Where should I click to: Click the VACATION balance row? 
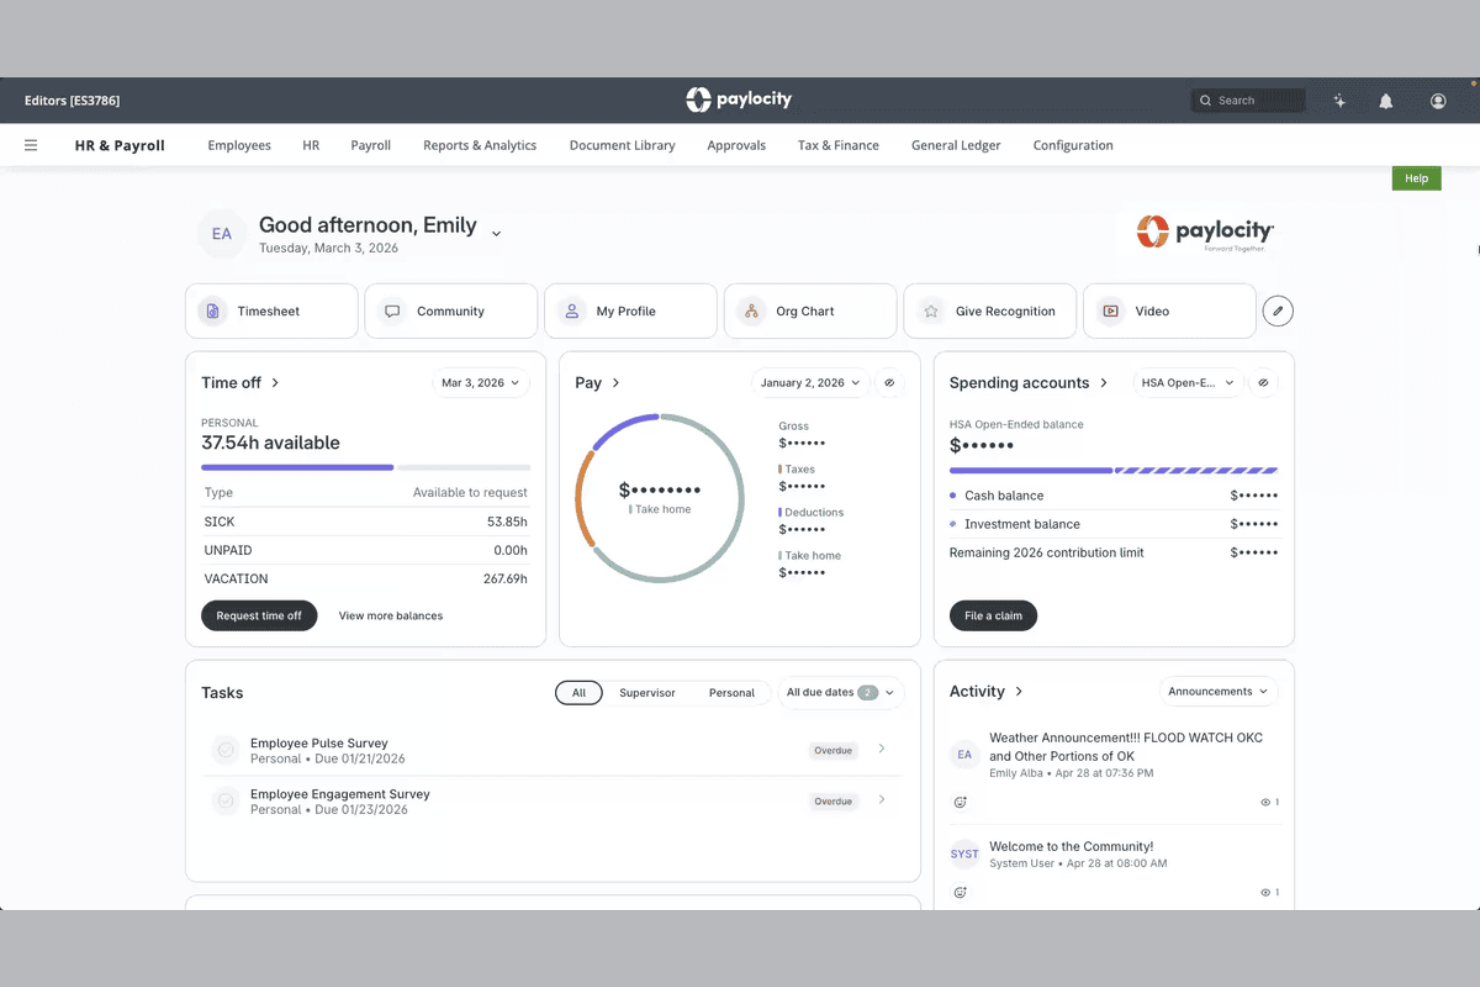pos(365,579)
